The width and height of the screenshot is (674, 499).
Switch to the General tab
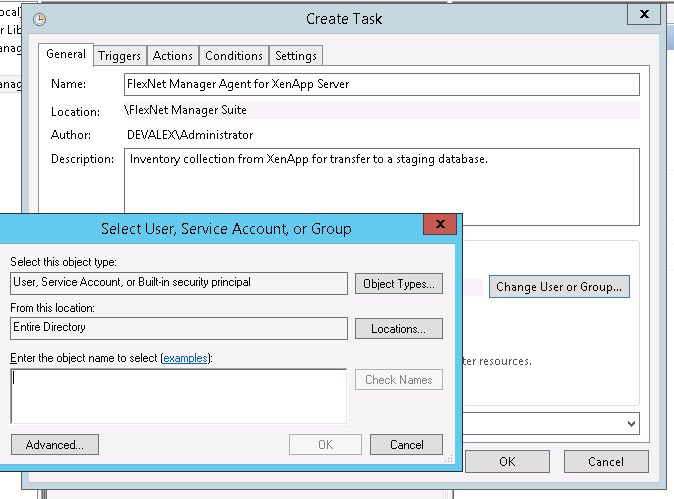66,55
